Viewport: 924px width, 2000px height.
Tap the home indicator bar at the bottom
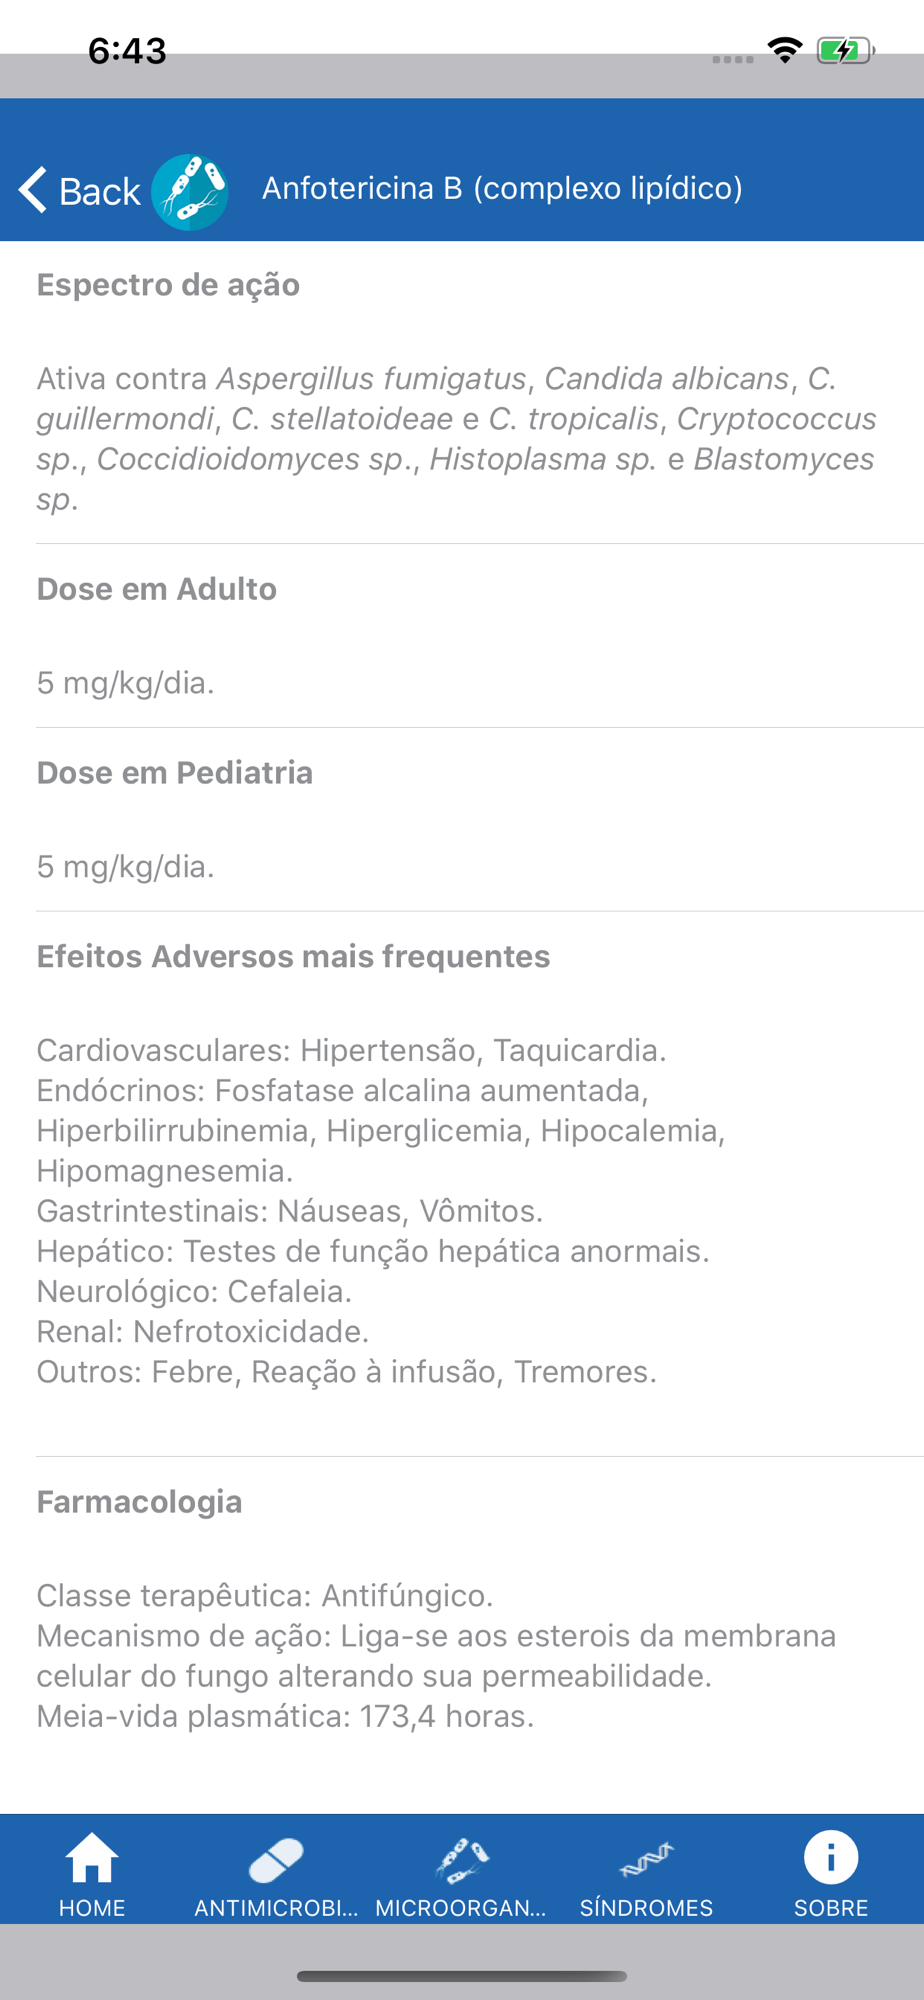coord(462,1976)
